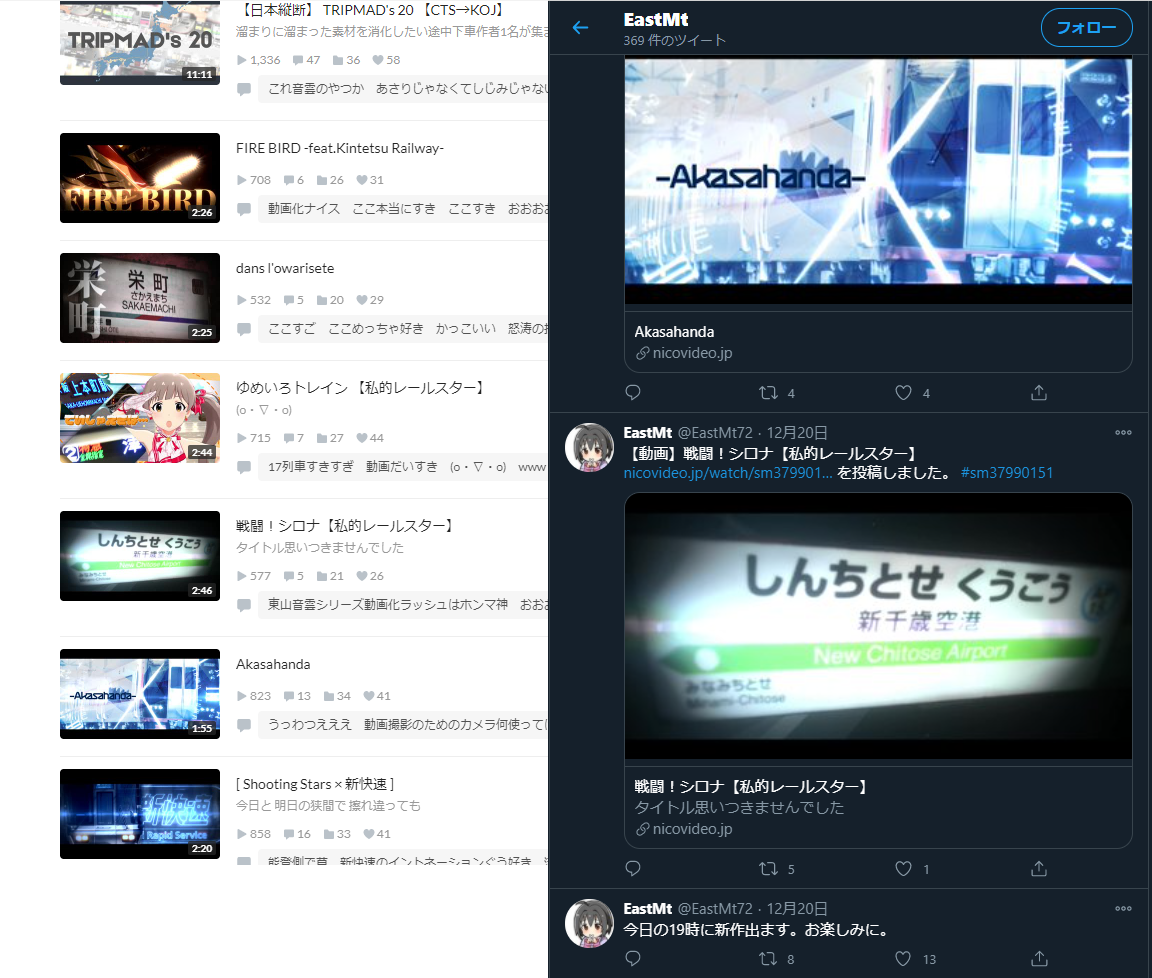Select the comment icon on the ゆめいろトレイン row

tap(244, 467)
